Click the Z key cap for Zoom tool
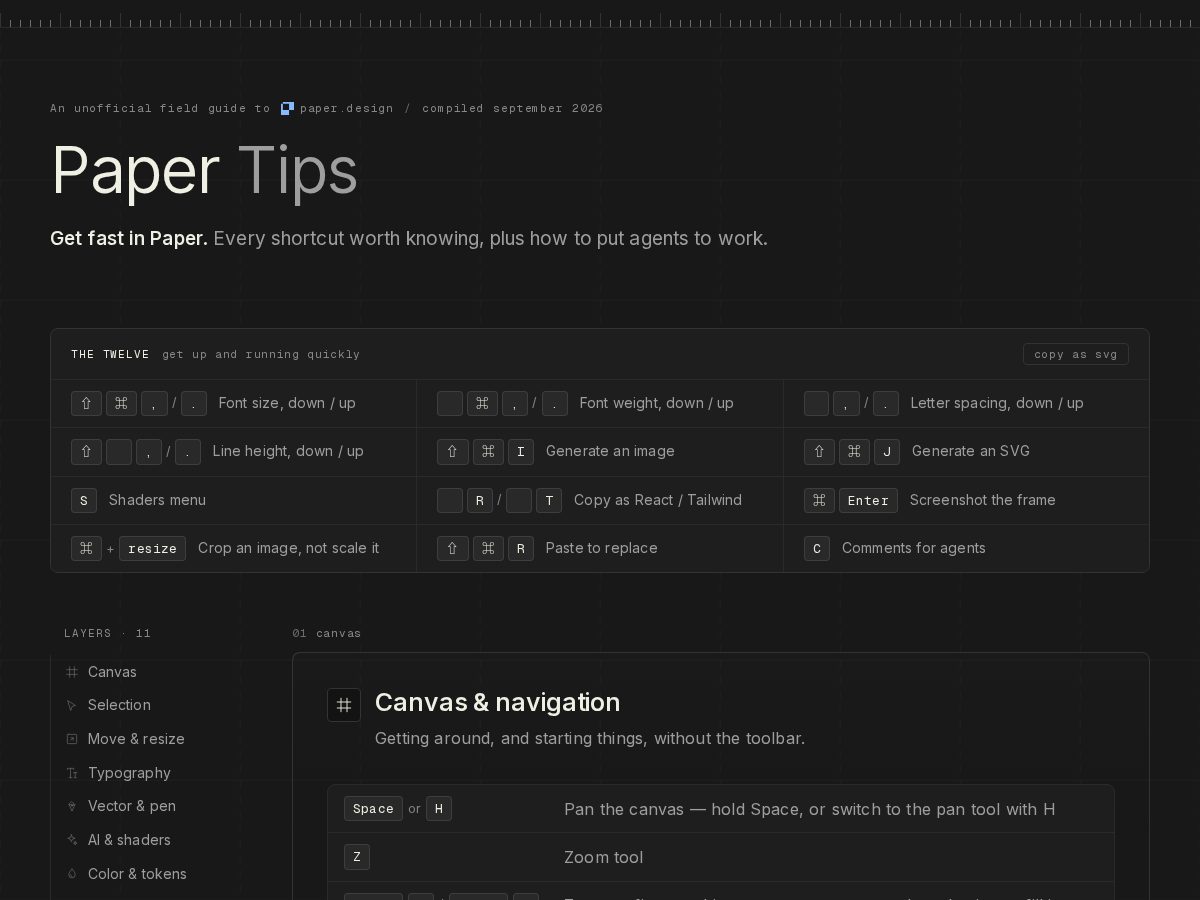This screenshot has width=1200, height=900. coord(357,857)
